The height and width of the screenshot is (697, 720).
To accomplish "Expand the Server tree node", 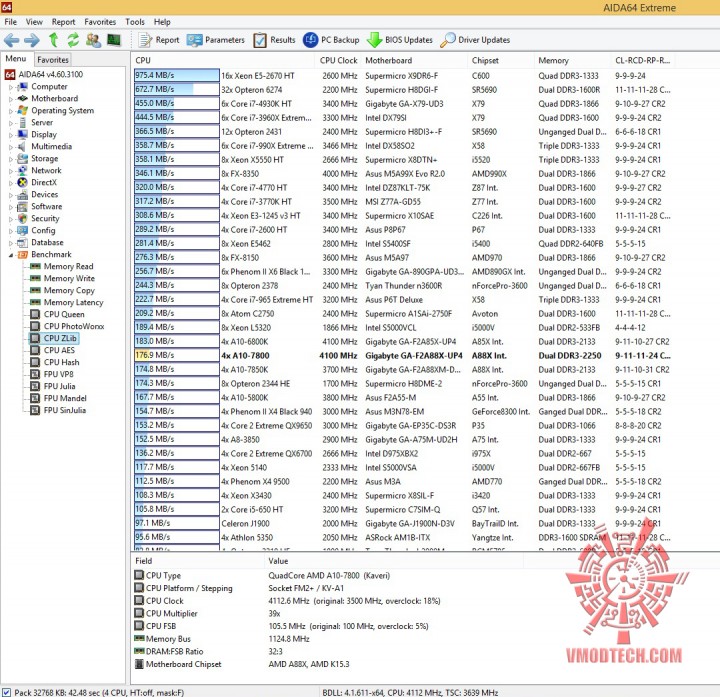I will click(11, 123).
